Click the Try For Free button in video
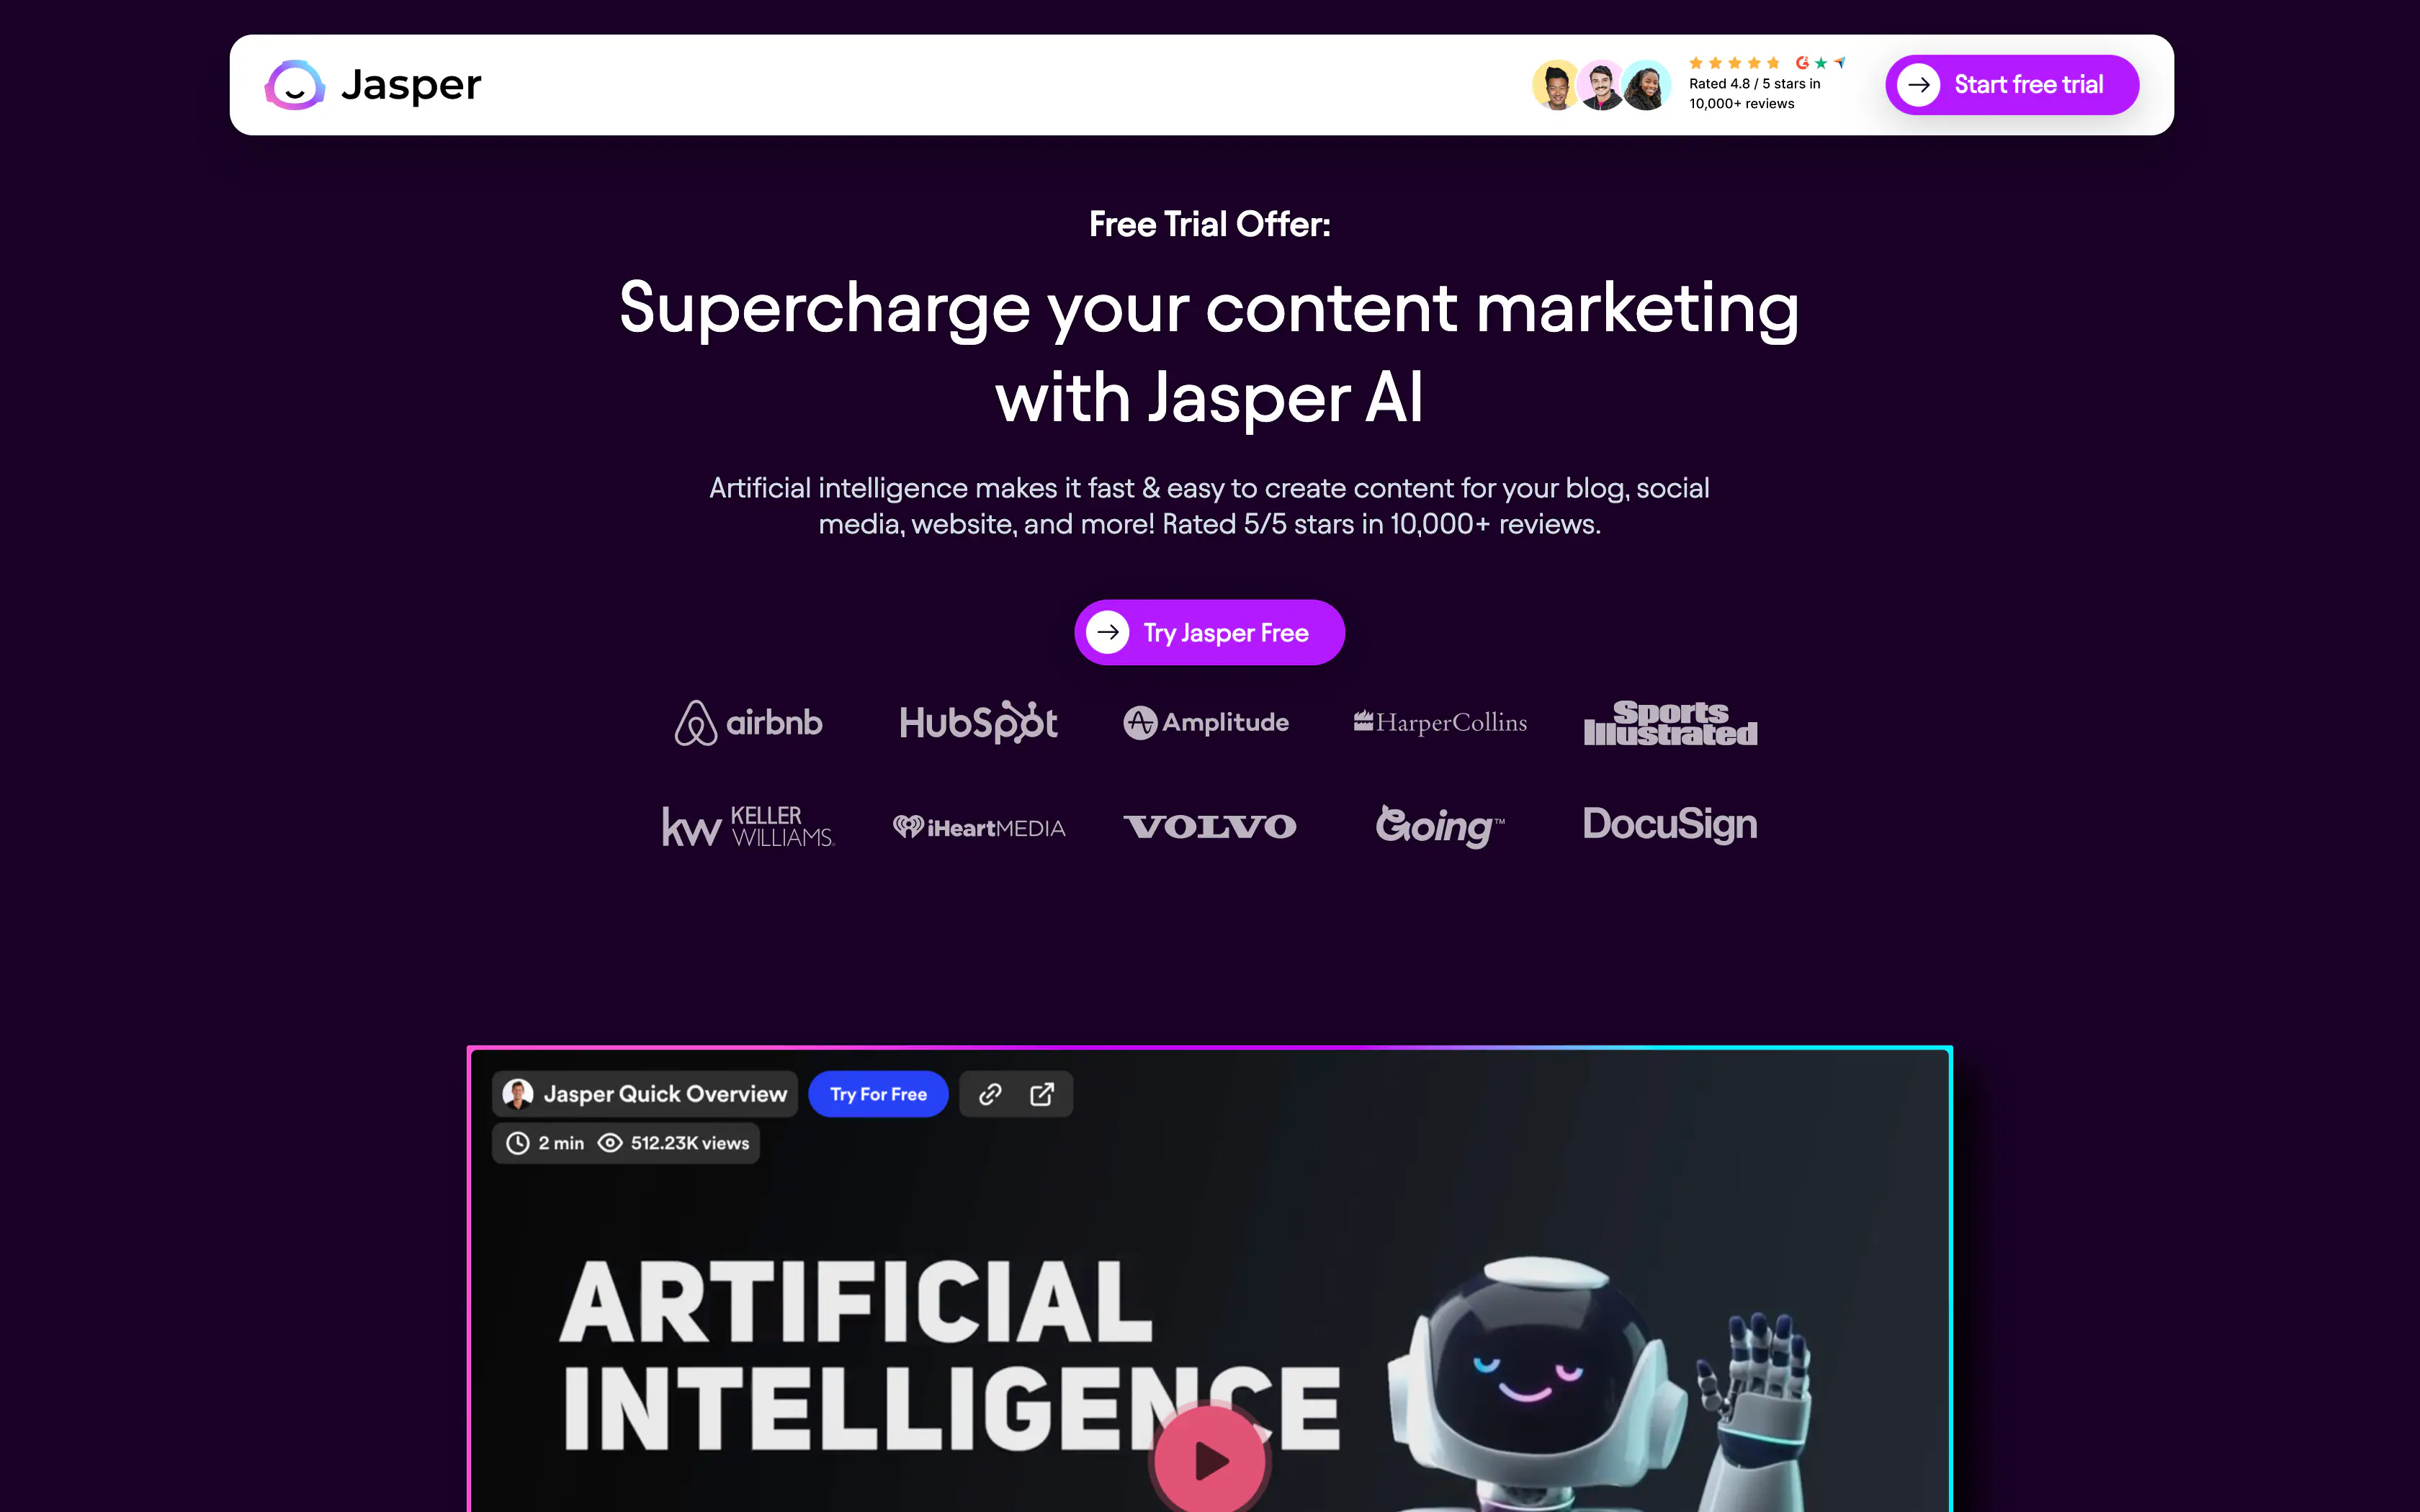 point(877,1092)
